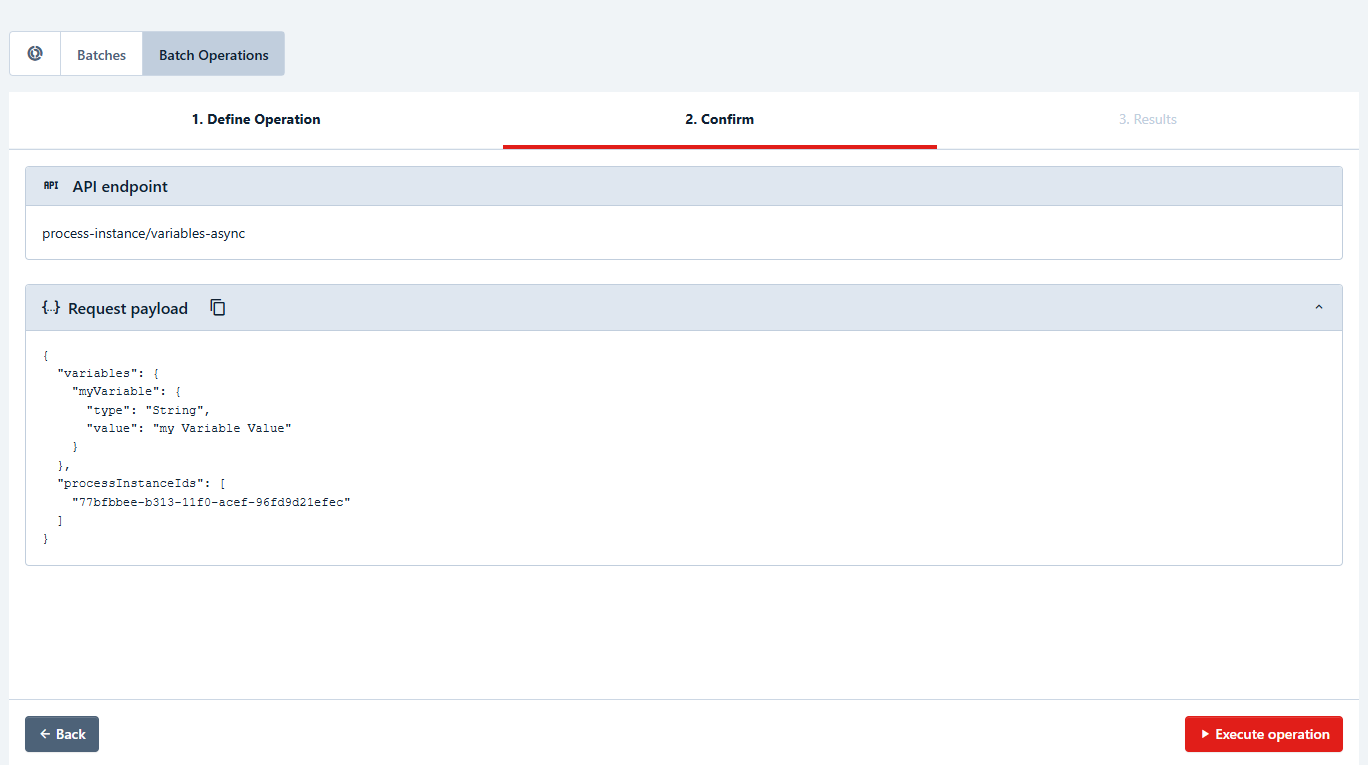Click the process instance ID string in payload
The width and height of the screenshot is (1368, 765).
coord(211,502)
